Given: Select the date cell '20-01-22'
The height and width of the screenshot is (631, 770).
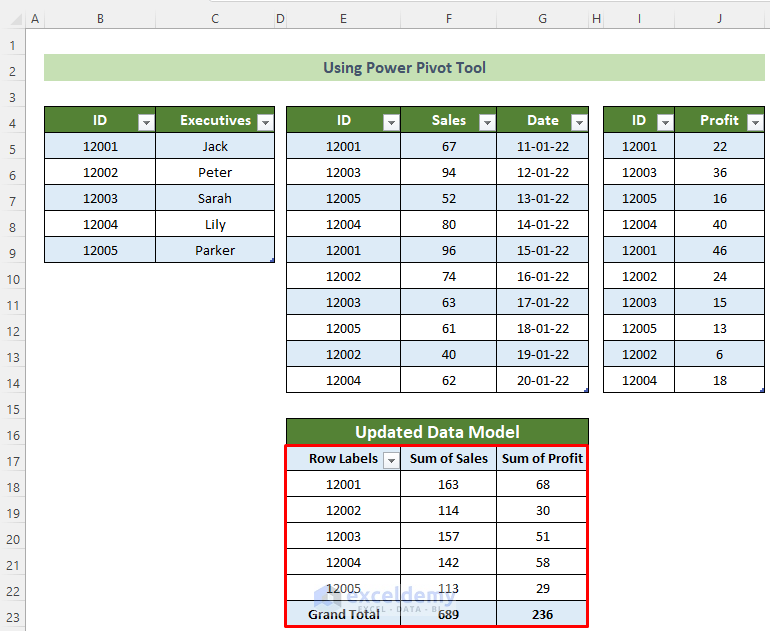Looking at the screenshot, I should click(x=543, y=381).
